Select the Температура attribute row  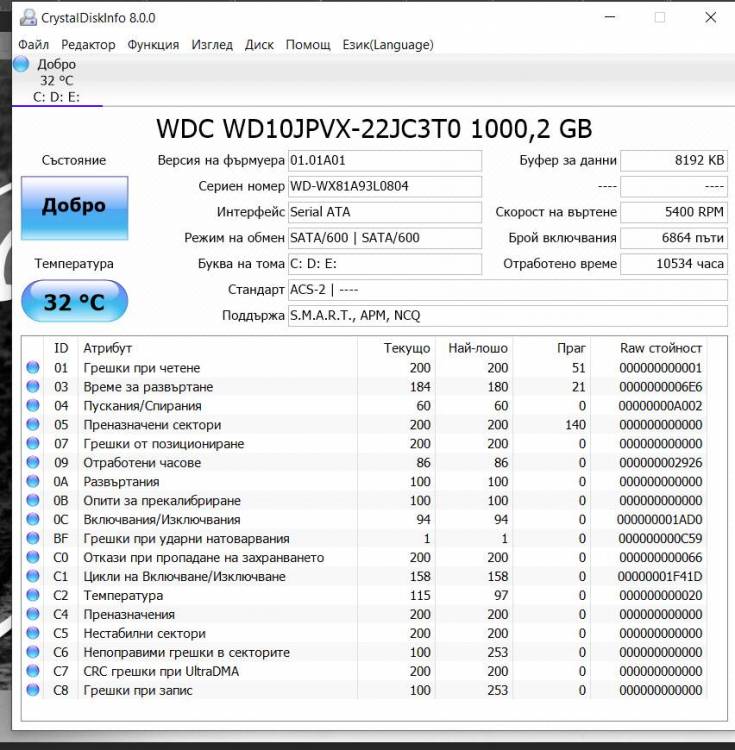(365, 595)
